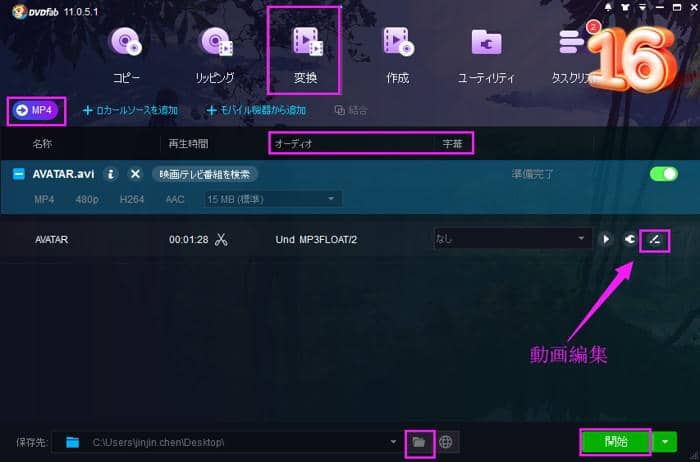The height and width of the screenshot is (462, 700).
Task: Click the DVDFab logo in title bar
Action: click(36, 11)
